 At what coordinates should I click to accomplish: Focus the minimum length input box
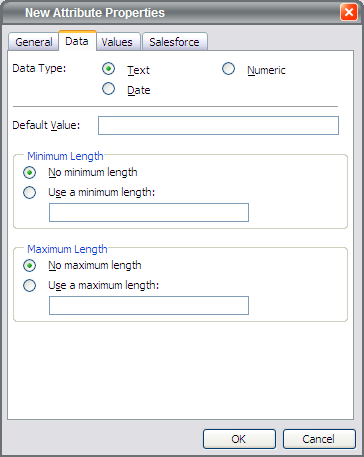[149, 212]
